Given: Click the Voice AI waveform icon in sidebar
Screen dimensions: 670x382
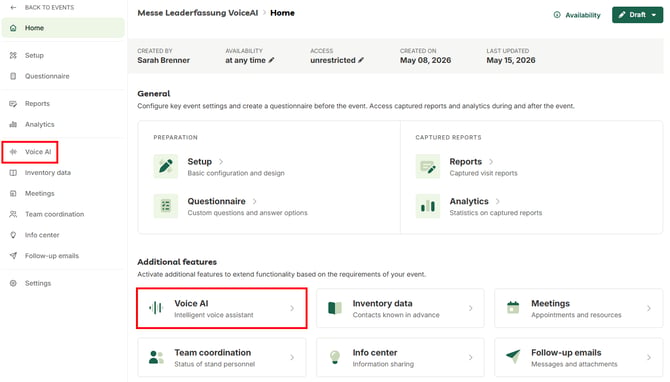Looking at the screenshot, I should coord(13,152).
